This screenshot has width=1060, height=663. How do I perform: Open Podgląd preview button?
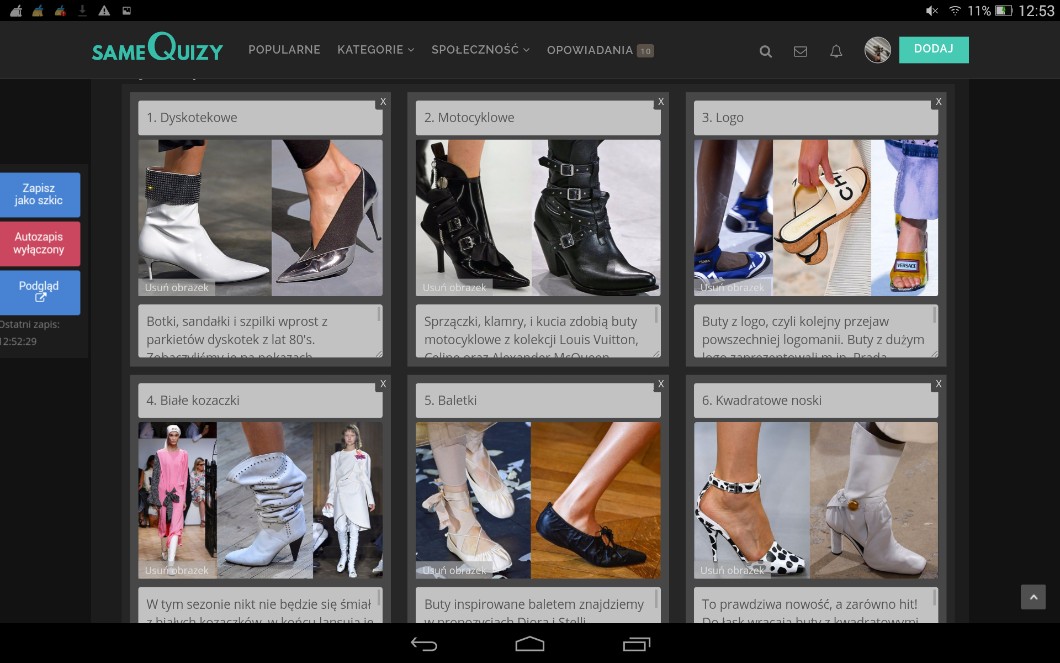39,291
